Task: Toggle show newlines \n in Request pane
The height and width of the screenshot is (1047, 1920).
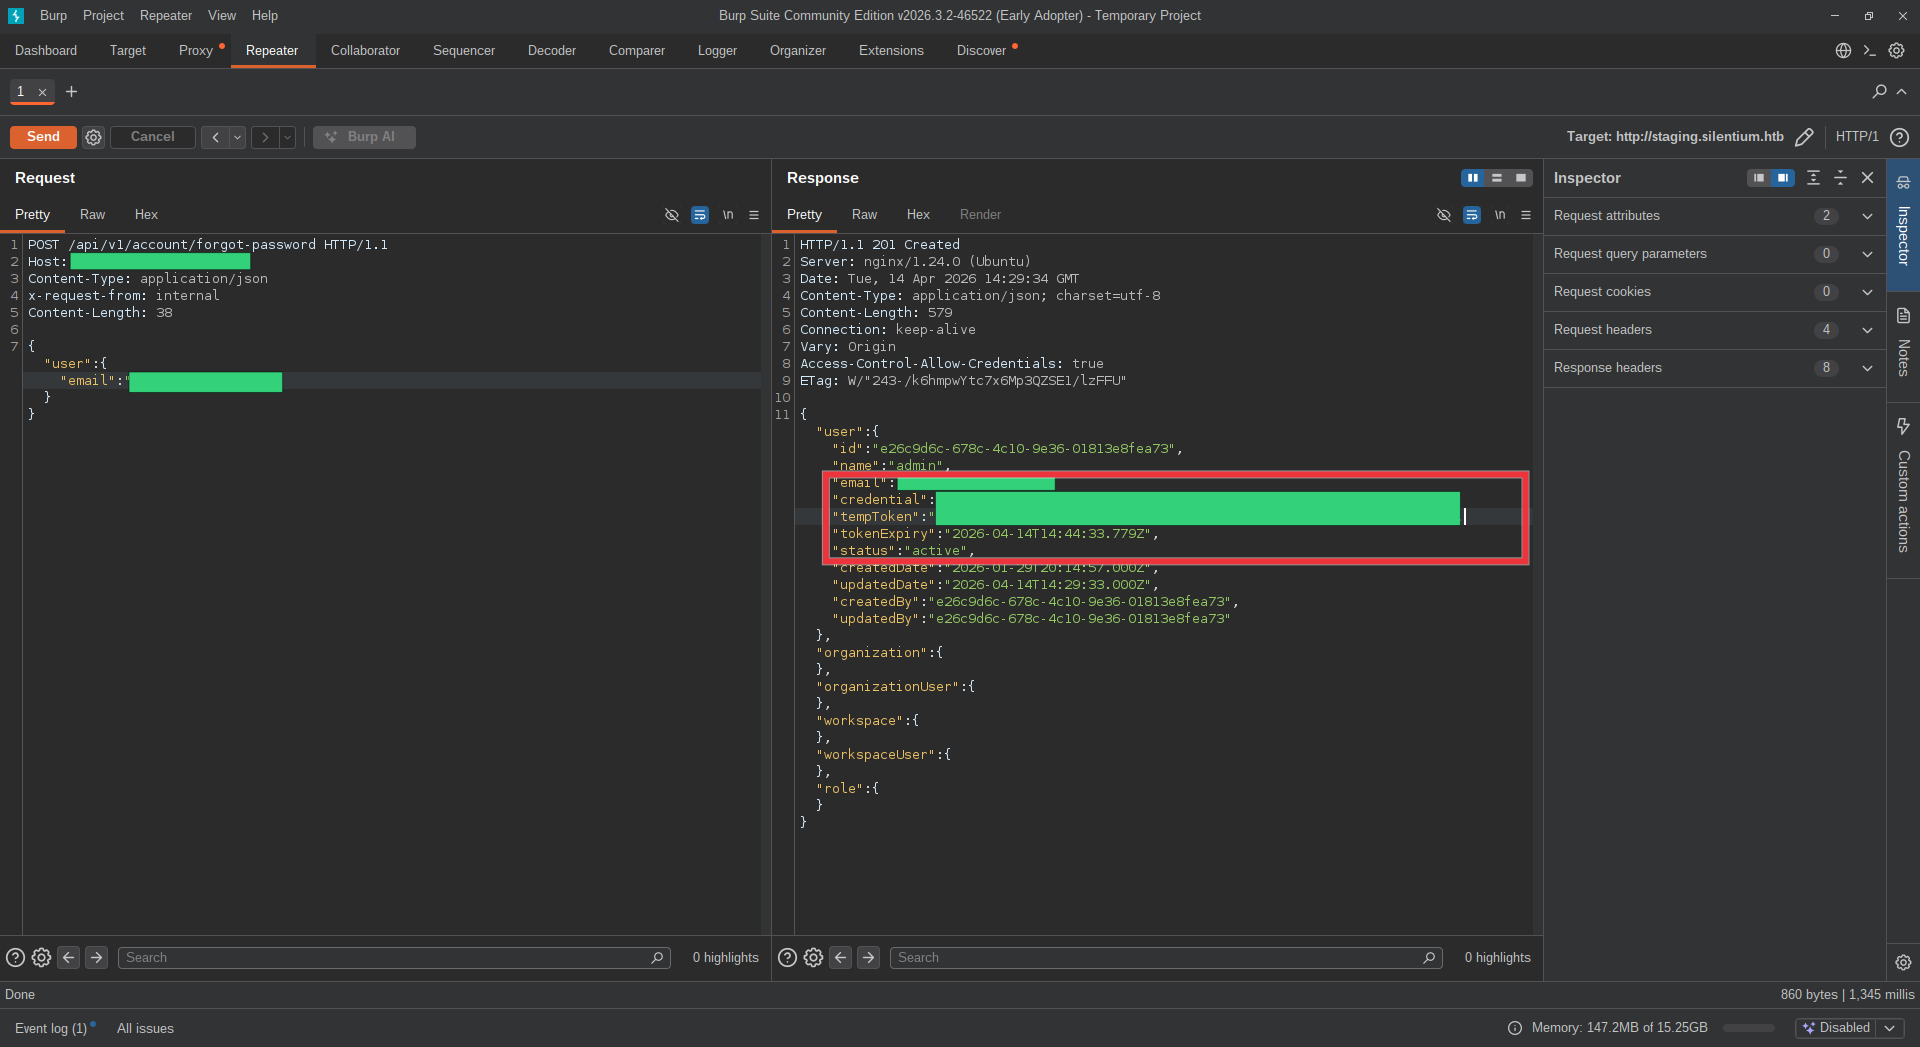Action: pos(728,215)
